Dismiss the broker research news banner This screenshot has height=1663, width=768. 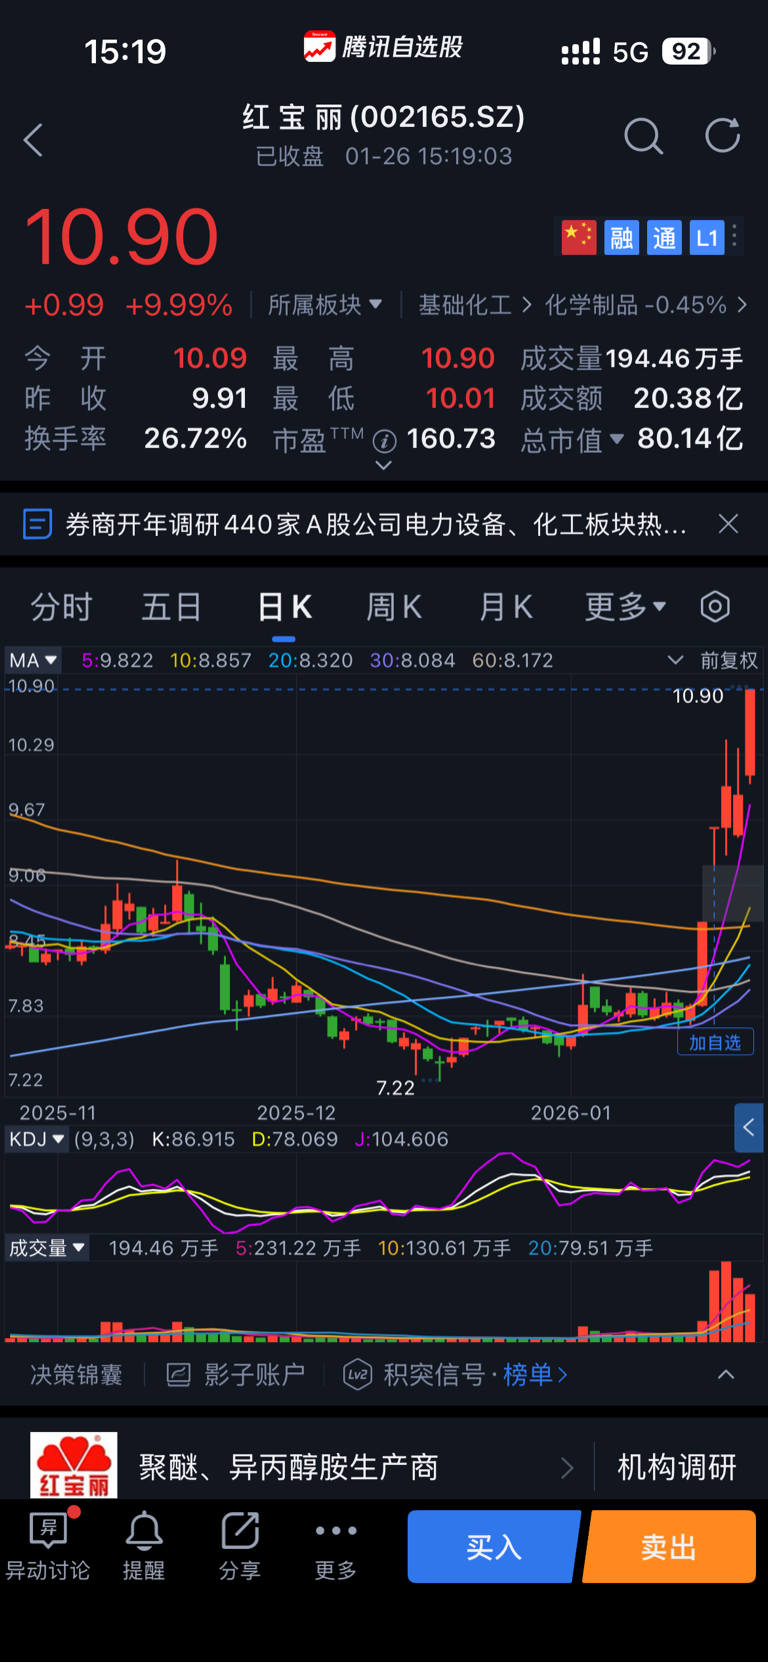(x=729, y=524)
